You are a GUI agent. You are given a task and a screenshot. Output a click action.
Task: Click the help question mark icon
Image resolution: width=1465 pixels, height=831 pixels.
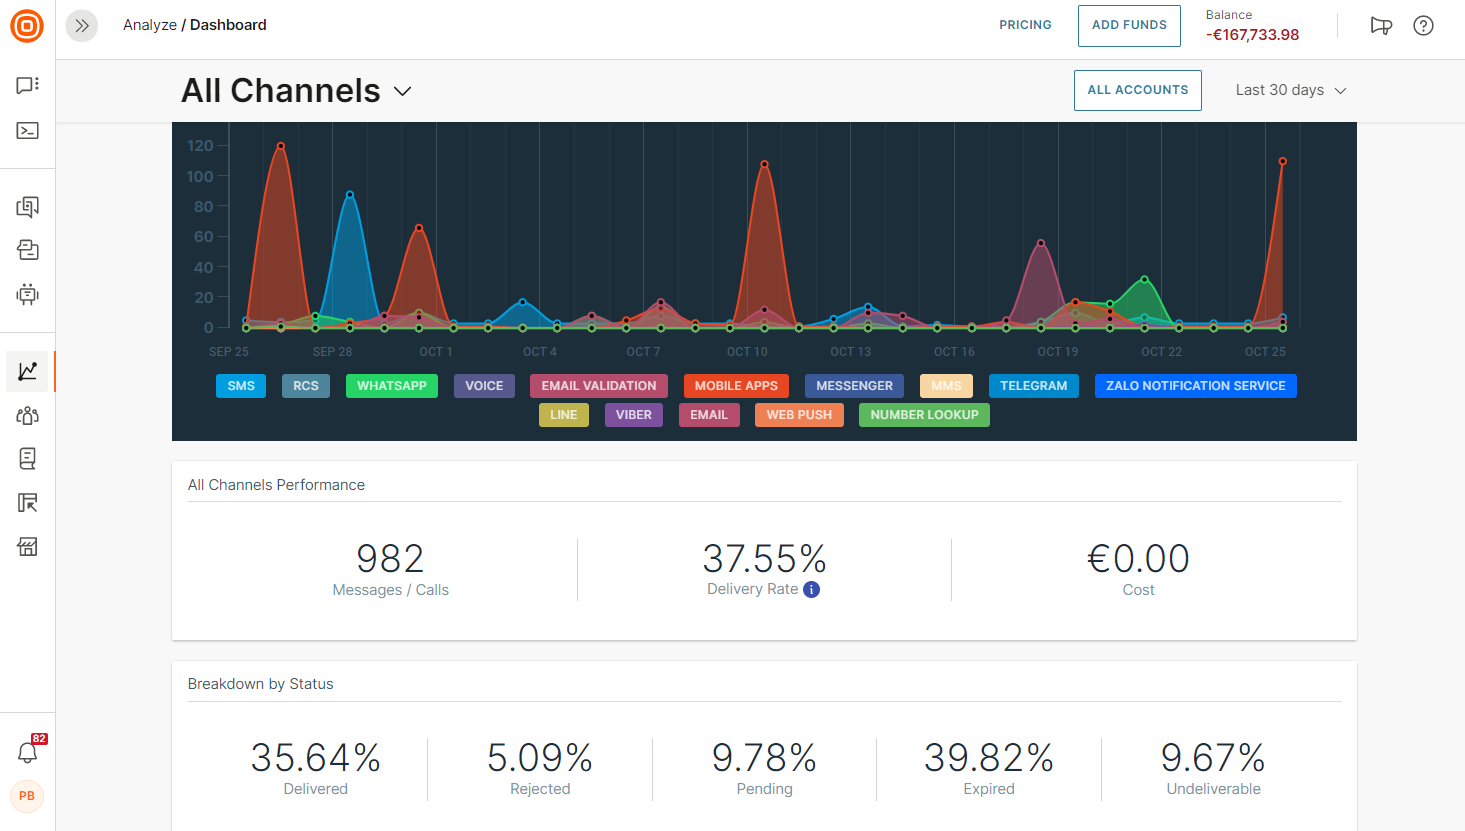[x=1423, y=26]
